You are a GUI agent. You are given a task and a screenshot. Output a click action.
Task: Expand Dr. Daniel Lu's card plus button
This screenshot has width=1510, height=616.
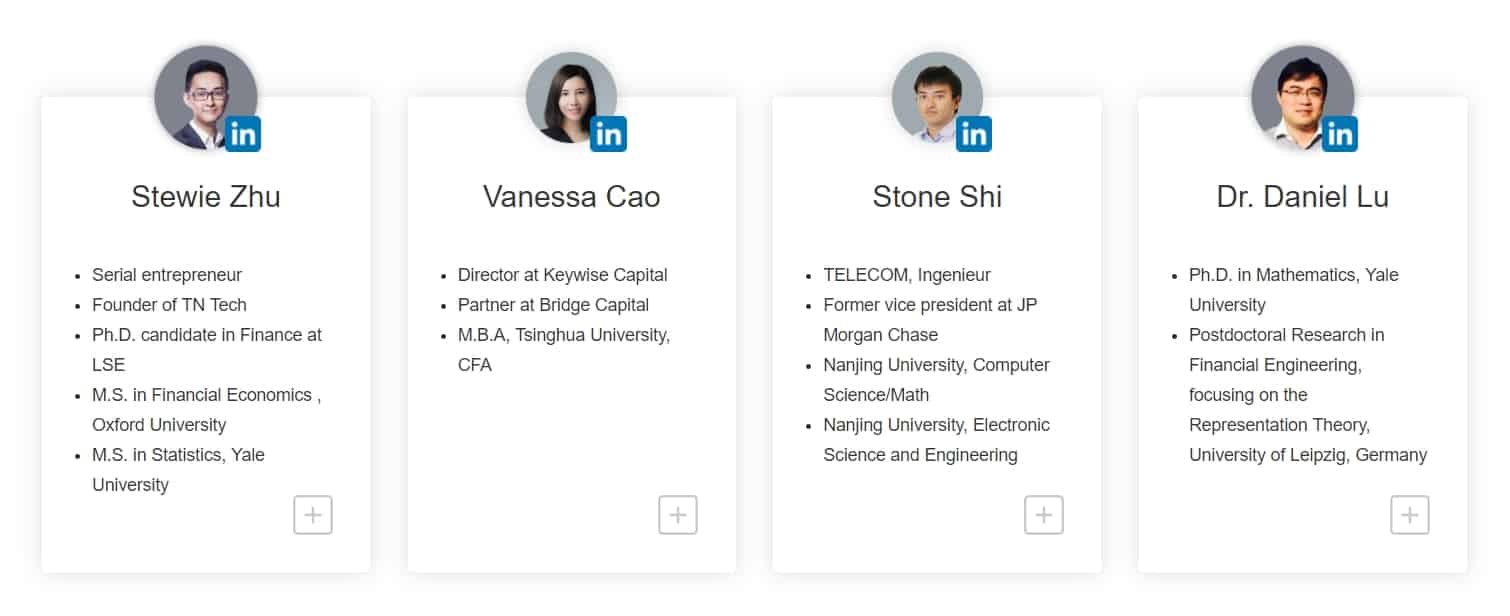click(1410, 515)
